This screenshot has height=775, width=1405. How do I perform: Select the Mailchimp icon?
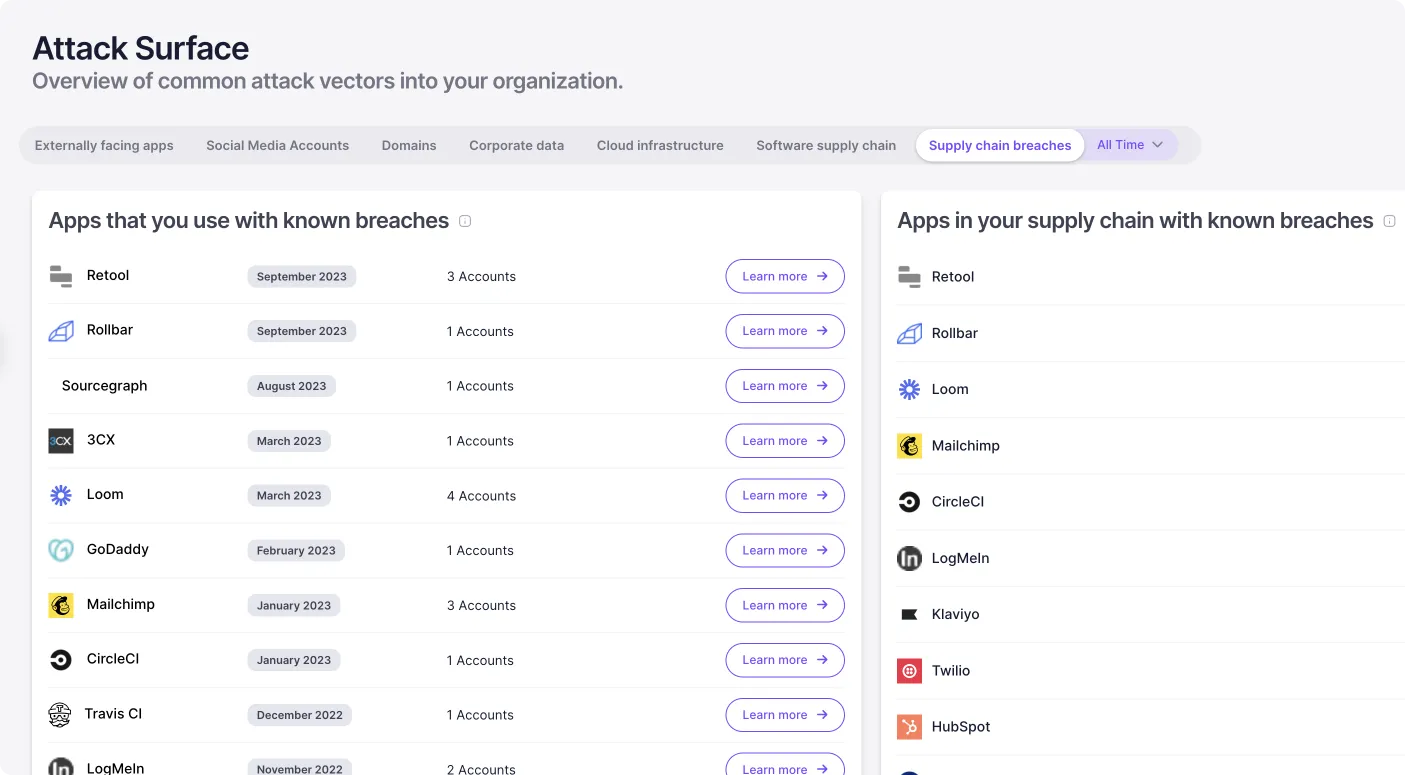pyautogui.click(x=60, y=604)
